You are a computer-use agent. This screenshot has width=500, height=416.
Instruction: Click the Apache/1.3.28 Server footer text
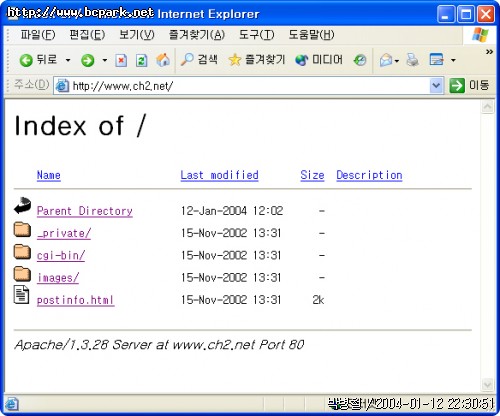pyautogui.click(x=159, y=345)
